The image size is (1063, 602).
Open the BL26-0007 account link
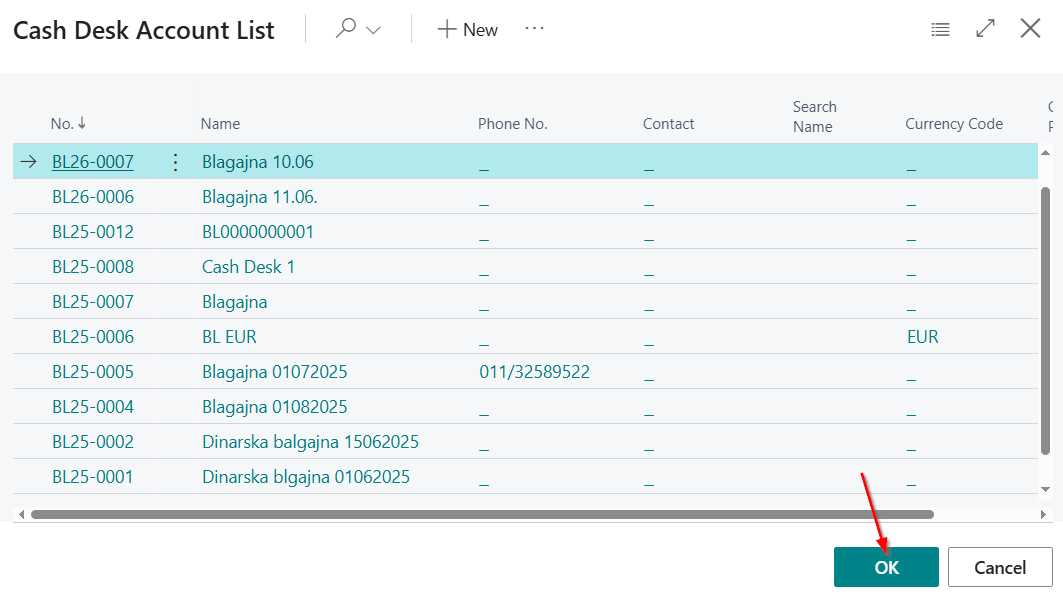tap(93, 162)
